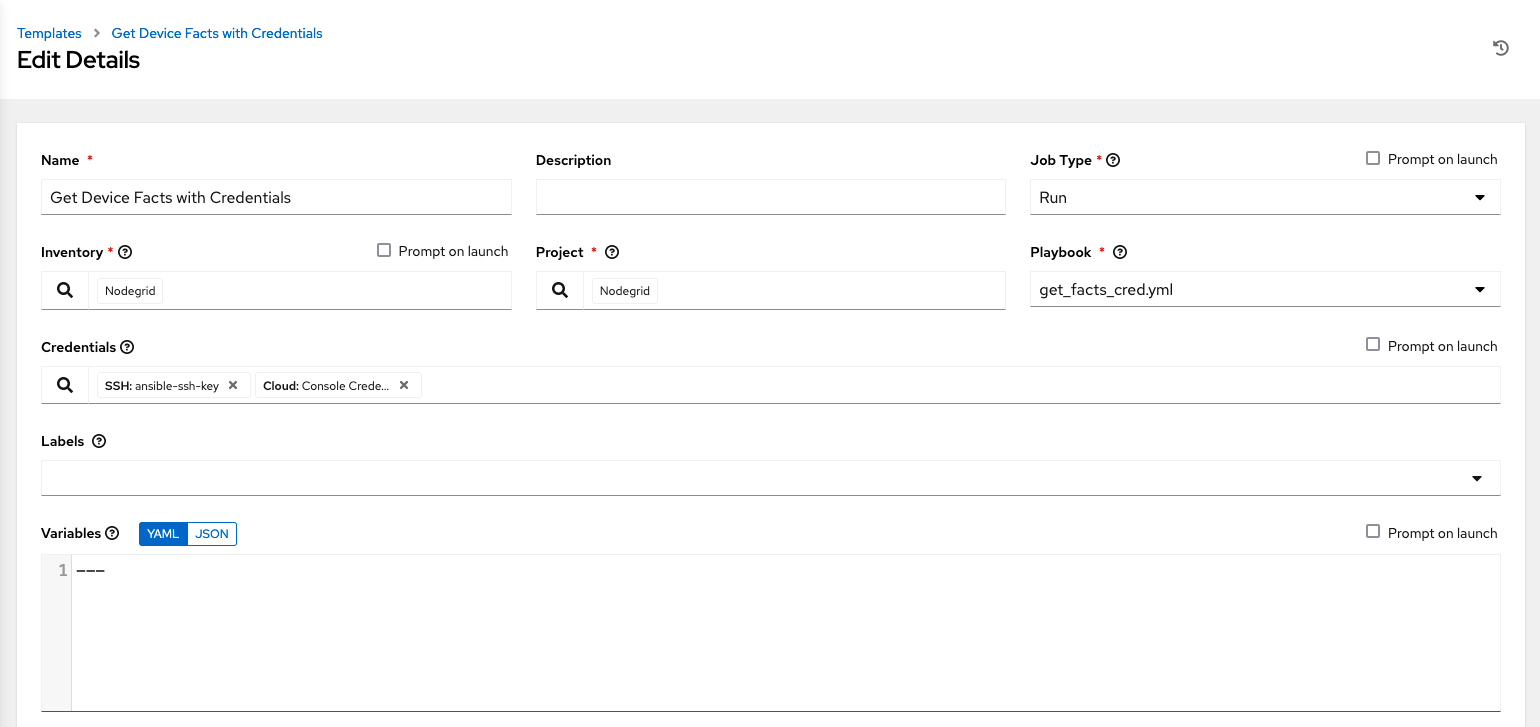This screenshot has width=1540, height=727.
Task: Open the Job Type Run dropdown
Action: point(1265,197)
